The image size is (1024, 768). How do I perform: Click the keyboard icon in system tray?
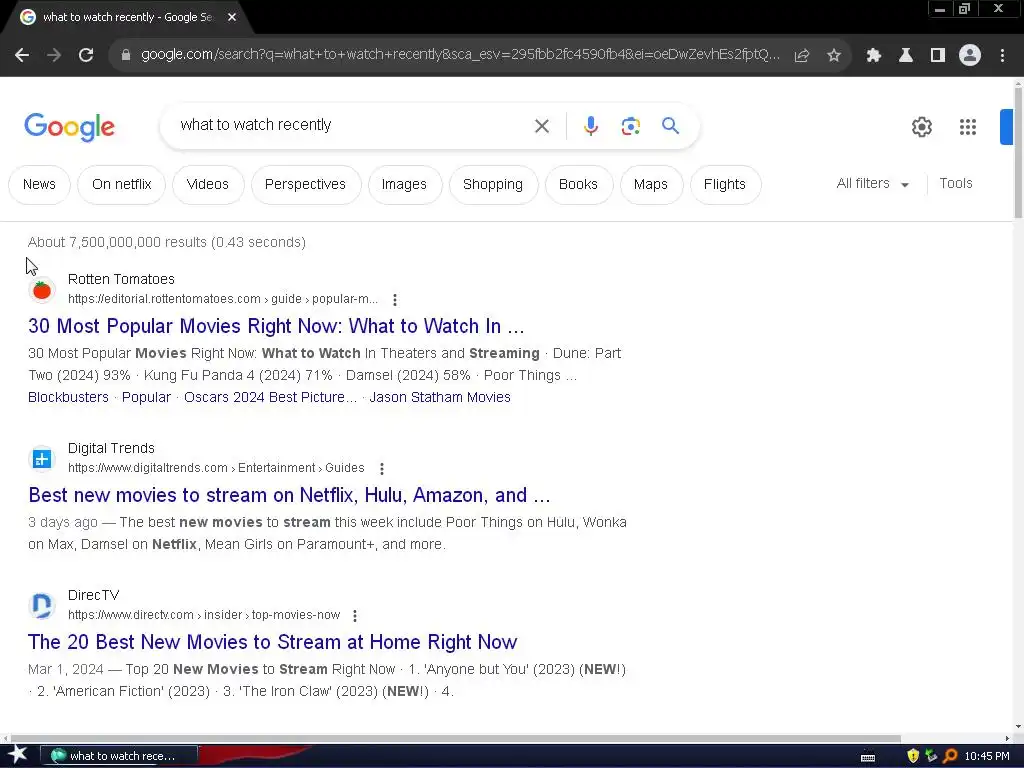(868, 758)
